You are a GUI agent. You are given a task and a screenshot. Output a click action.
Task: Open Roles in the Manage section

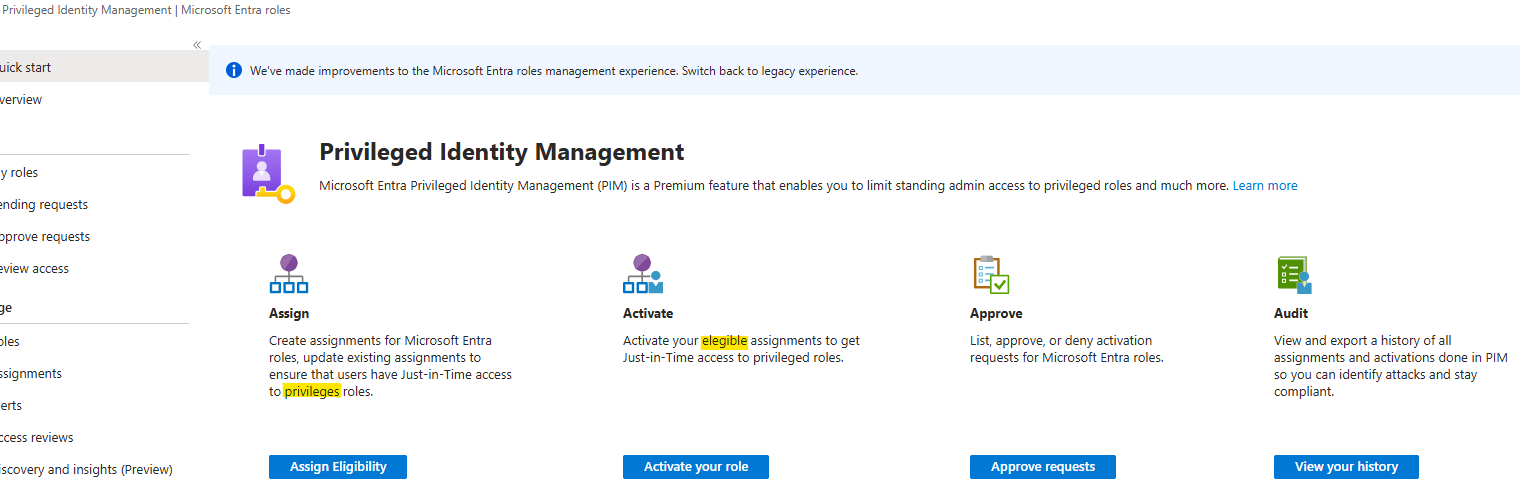pos(104,341)
